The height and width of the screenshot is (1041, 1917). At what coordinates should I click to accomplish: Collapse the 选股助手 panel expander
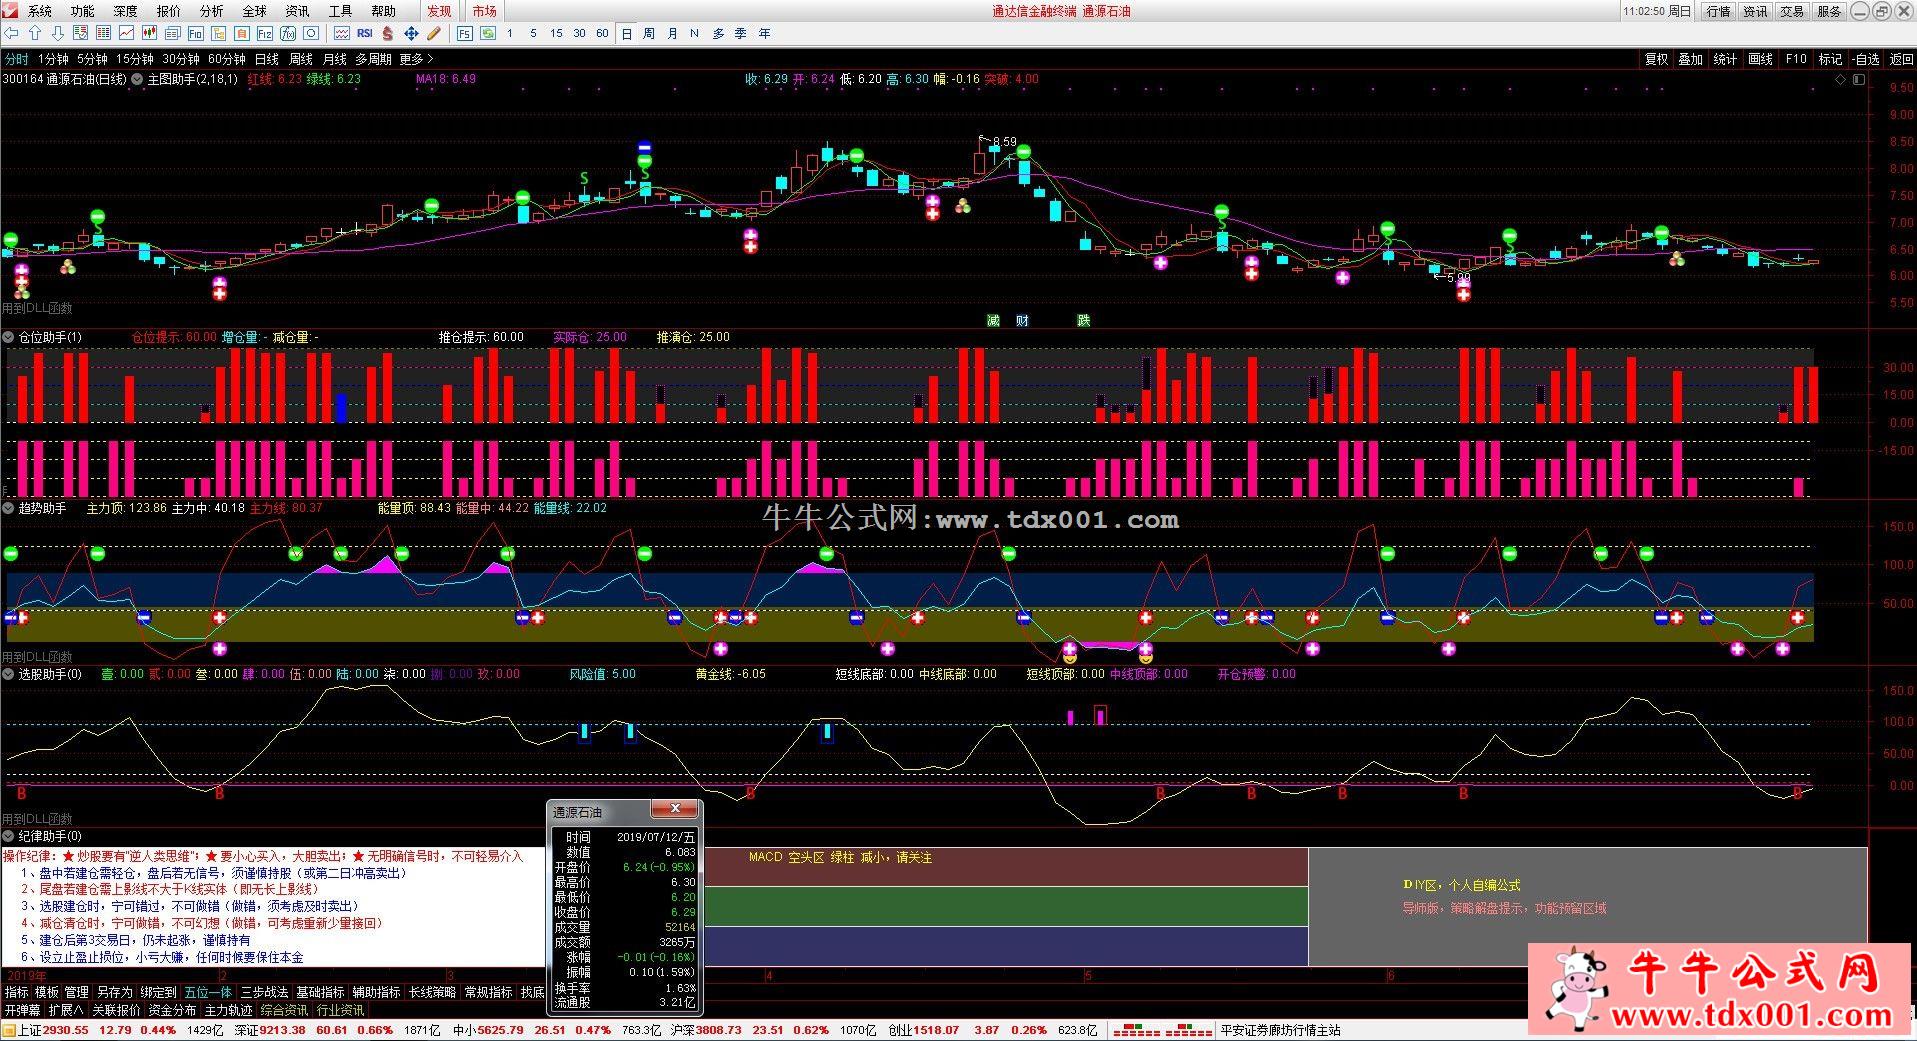tap(9, 674)
